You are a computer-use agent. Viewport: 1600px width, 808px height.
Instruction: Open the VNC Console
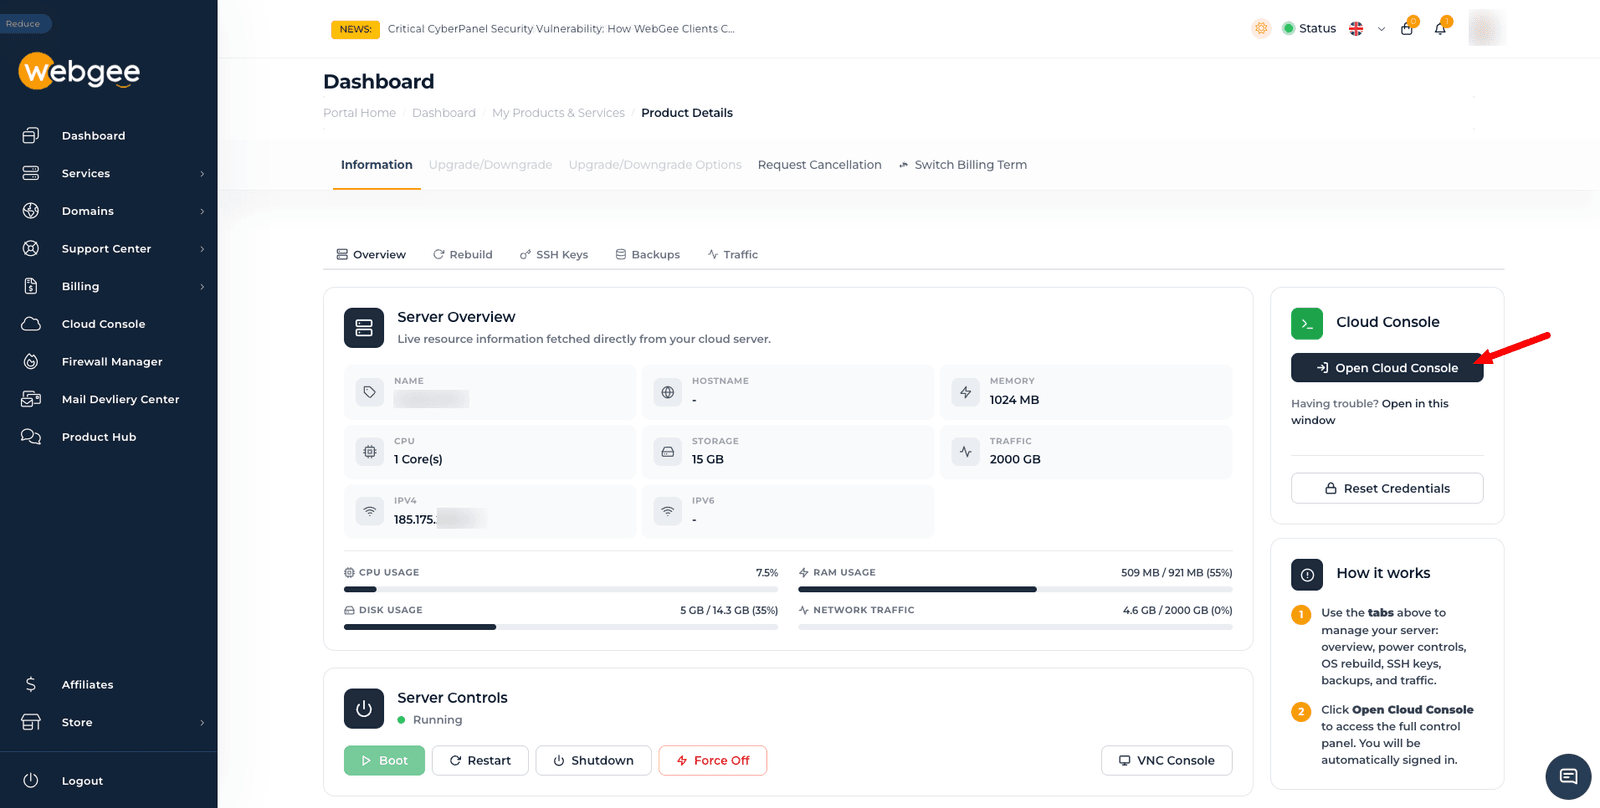[1167, 760]
